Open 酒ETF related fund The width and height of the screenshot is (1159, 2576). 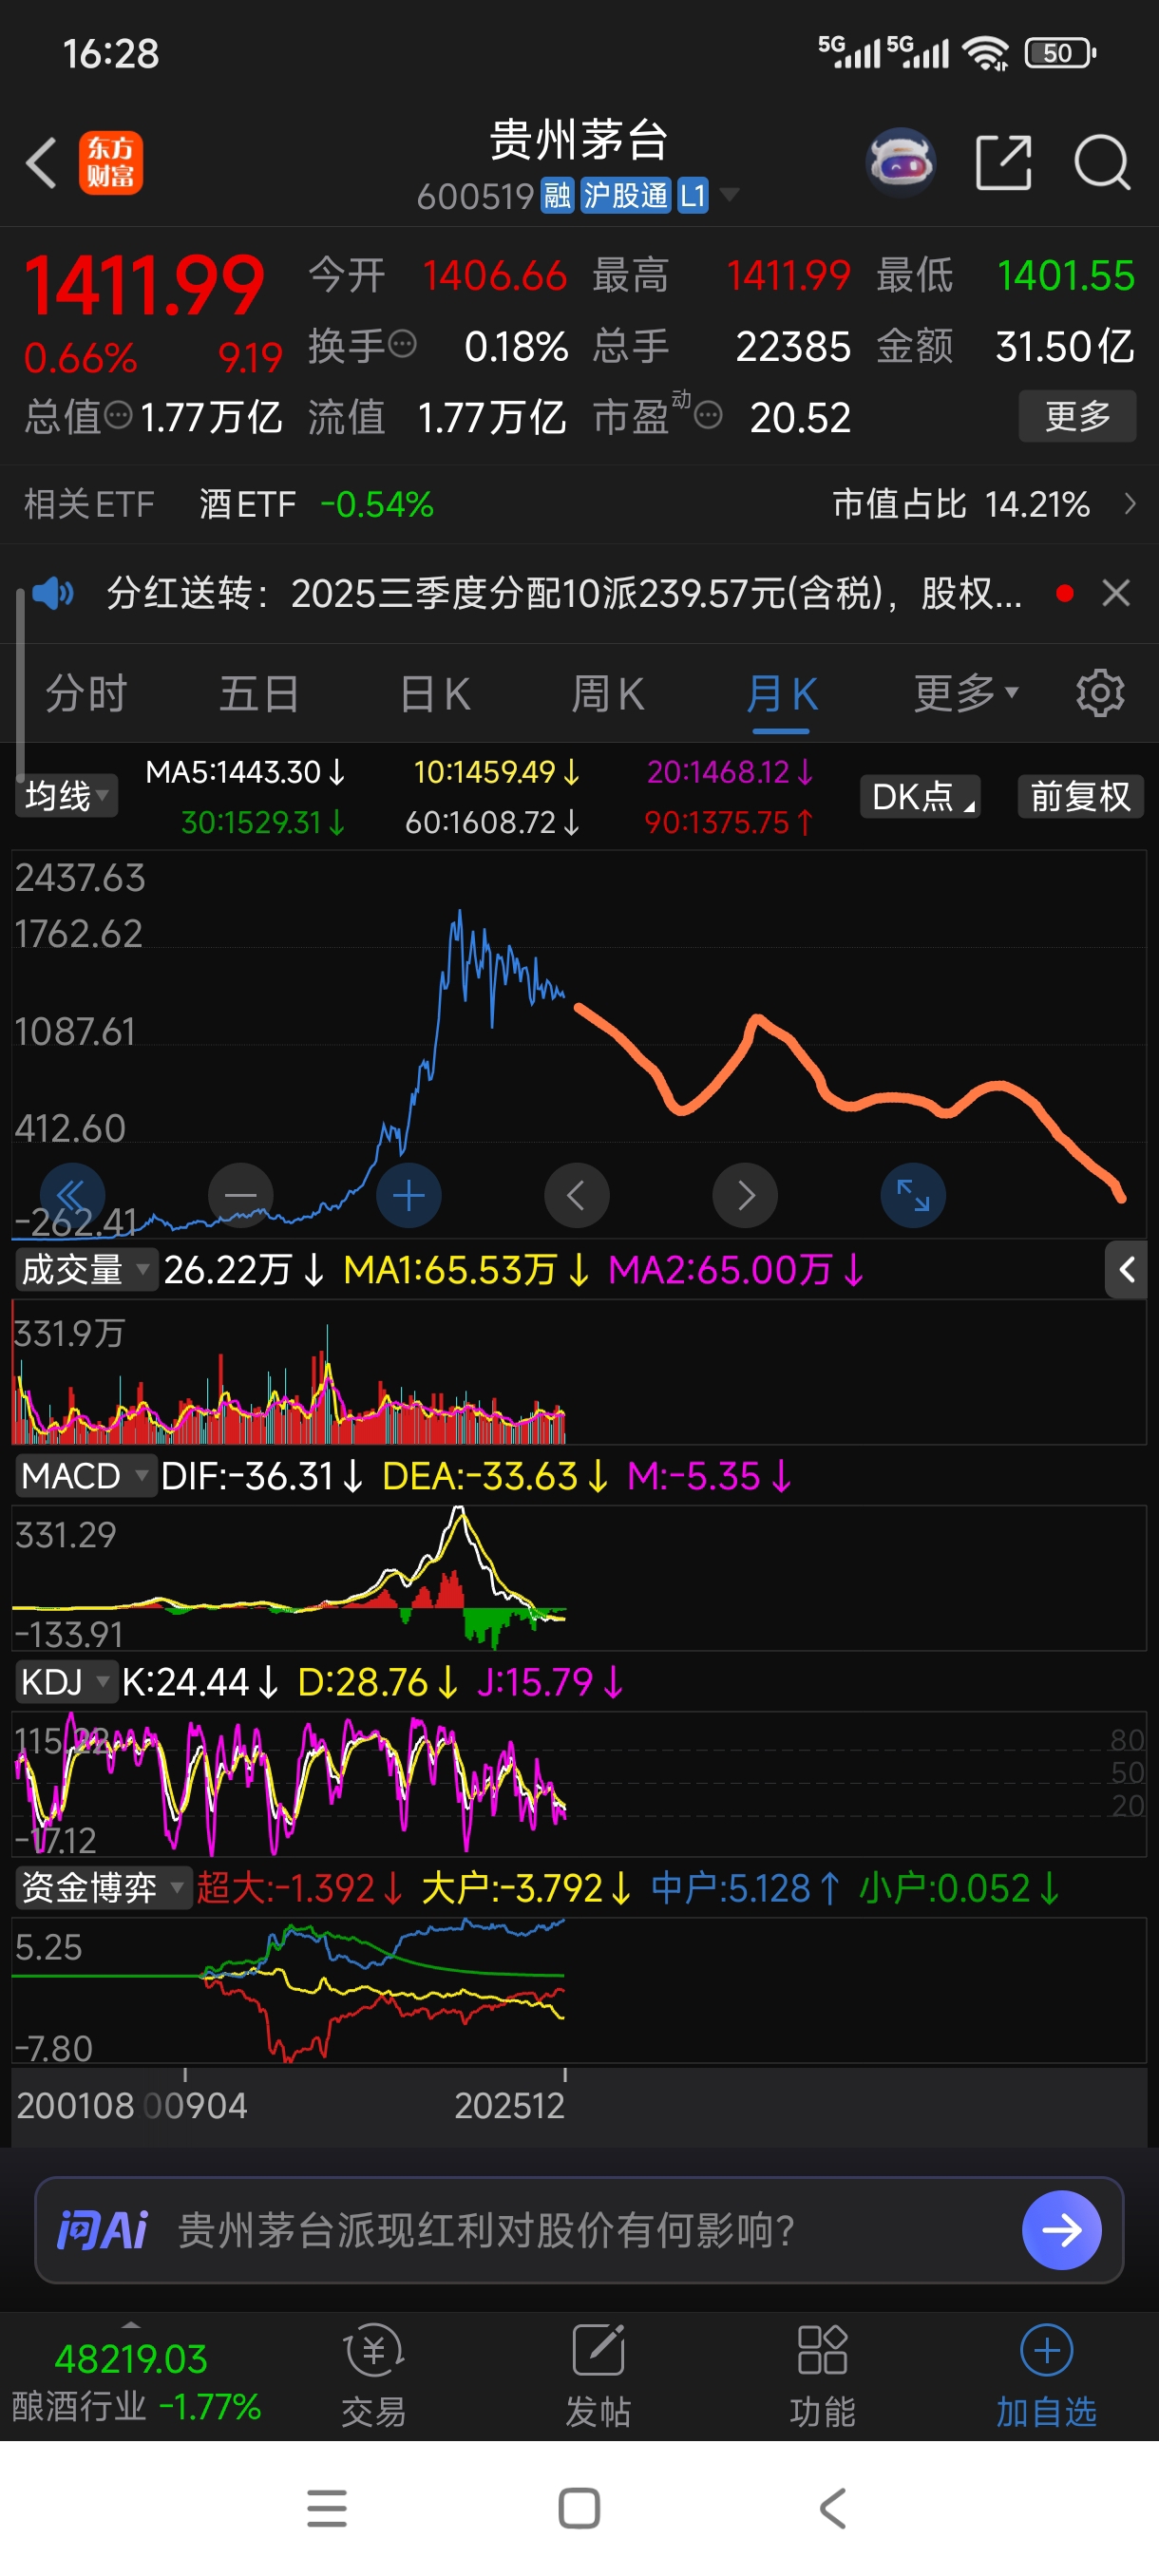pos(316,504)
